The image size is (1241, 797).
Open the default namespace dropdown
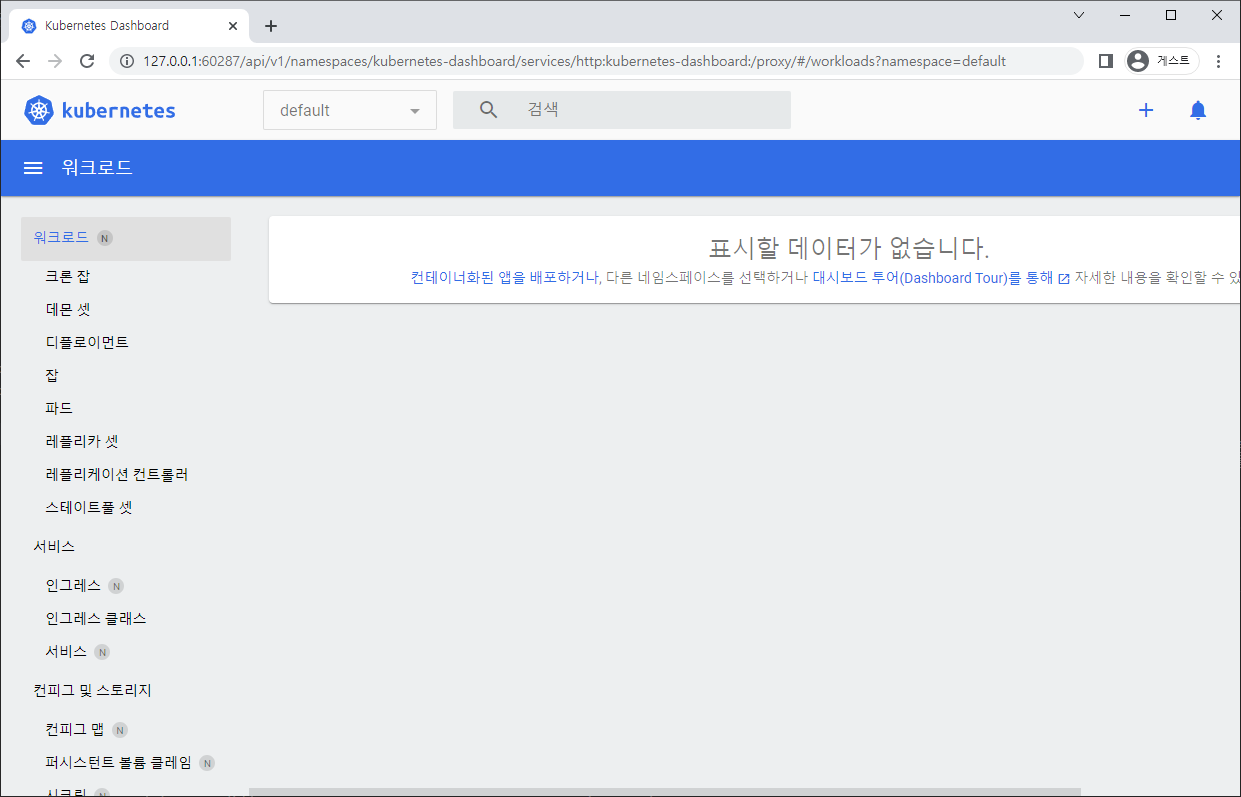tap(349, 110)
